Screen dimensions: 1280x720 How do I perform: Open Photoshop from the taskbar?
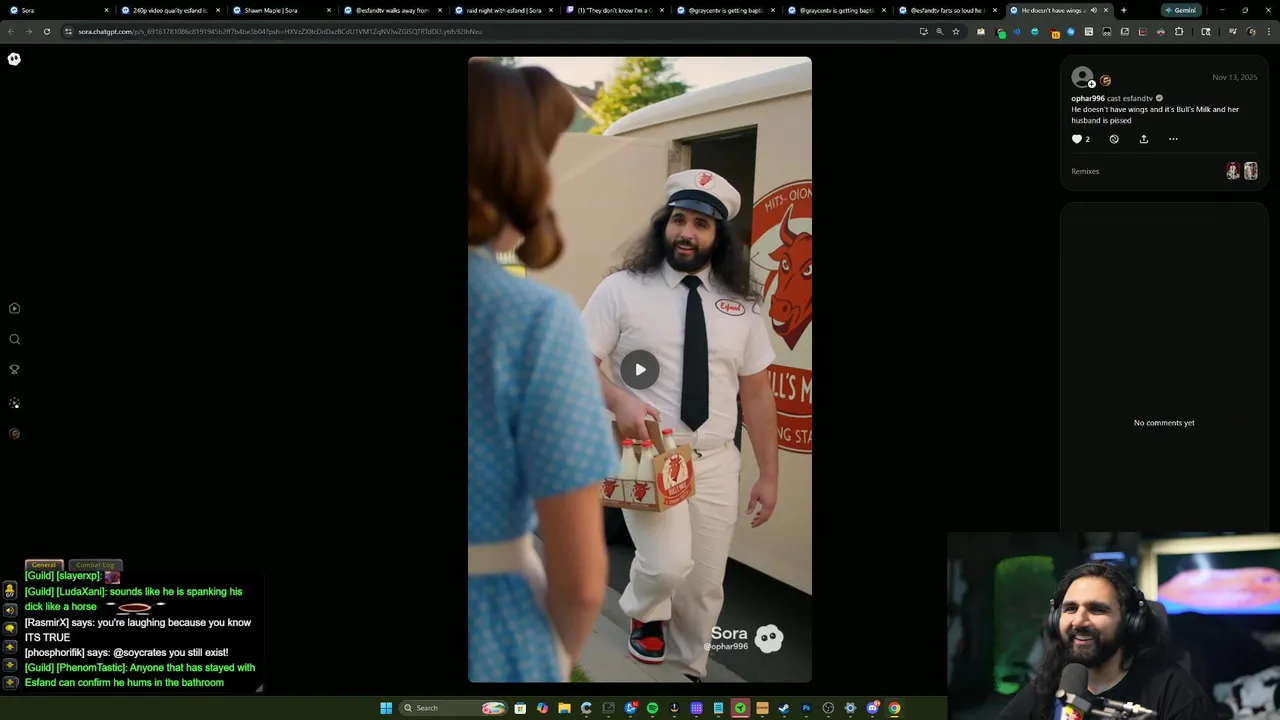click(806, 708)
